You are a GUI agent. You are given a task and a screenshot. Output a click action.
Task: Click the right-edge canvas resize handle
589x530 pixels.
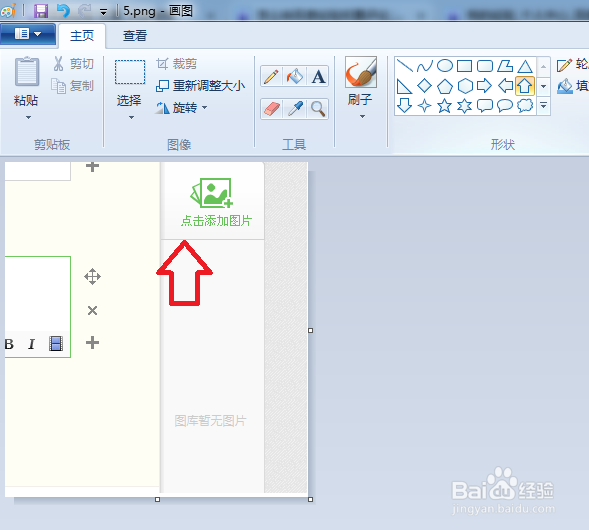[311, 331]
